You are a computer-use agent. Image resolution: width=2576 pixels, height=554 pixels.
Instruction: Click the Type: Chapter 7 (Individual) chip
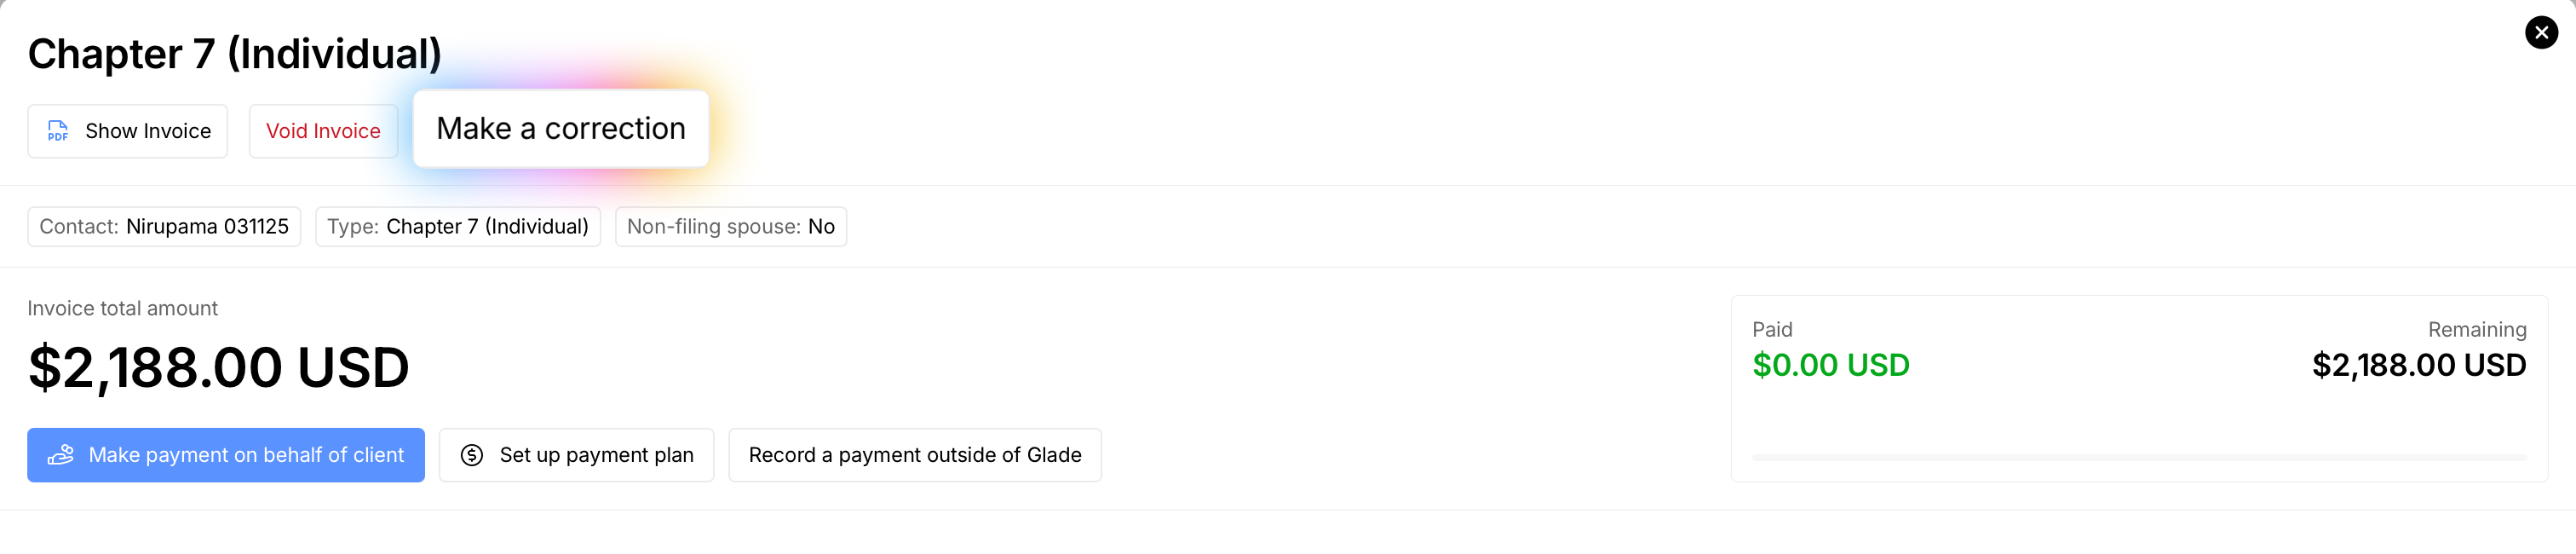458,227
